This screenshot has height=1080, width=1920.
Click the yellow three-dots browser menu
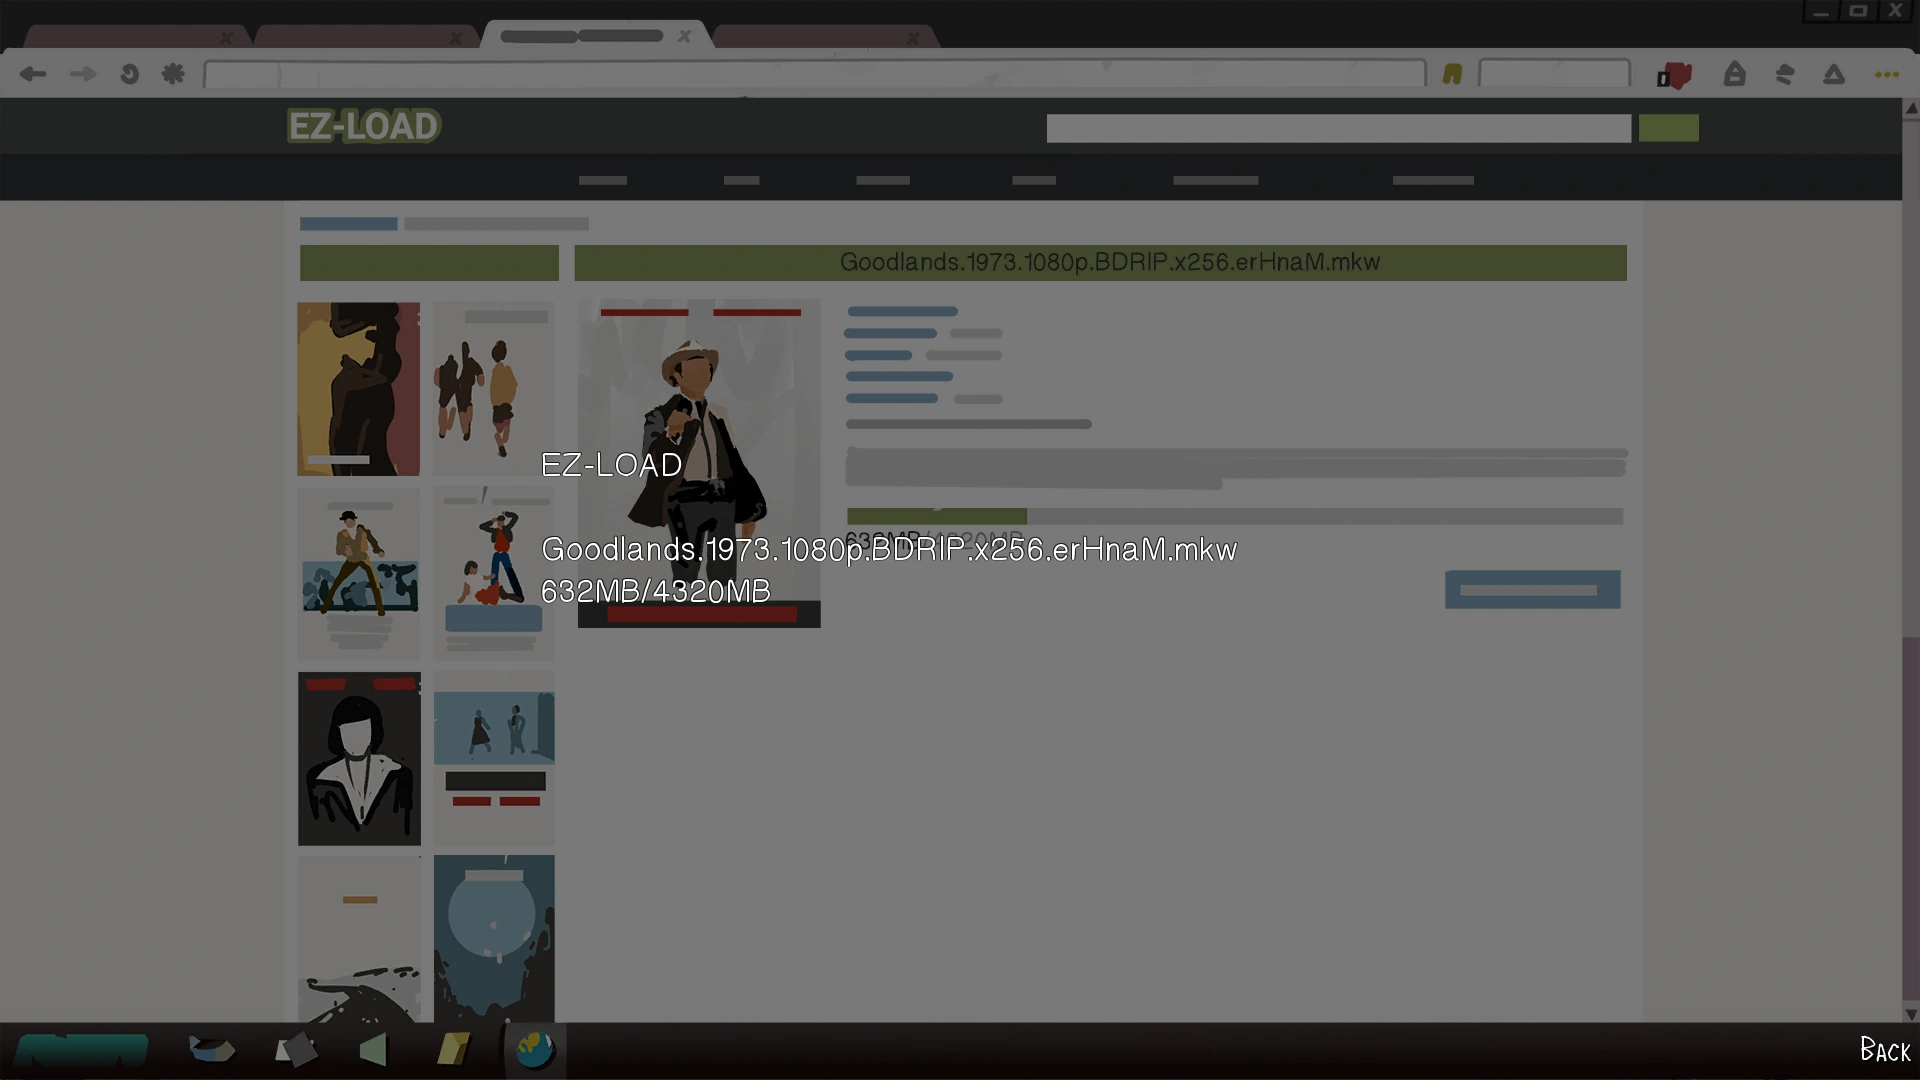(1886, 74)
